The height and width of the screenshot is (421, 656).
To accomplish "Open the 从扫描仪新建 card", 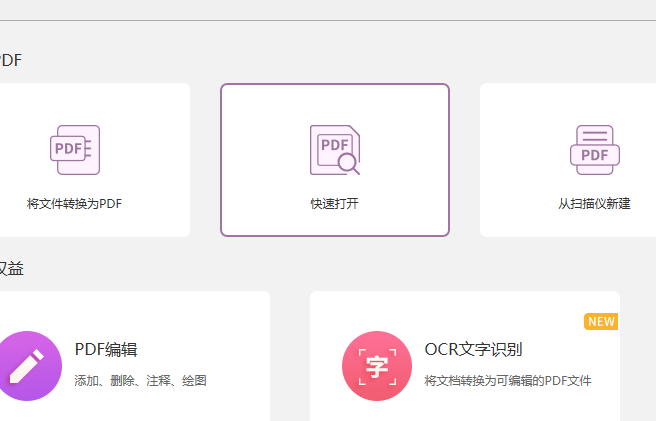I will [x=568, y=160].
